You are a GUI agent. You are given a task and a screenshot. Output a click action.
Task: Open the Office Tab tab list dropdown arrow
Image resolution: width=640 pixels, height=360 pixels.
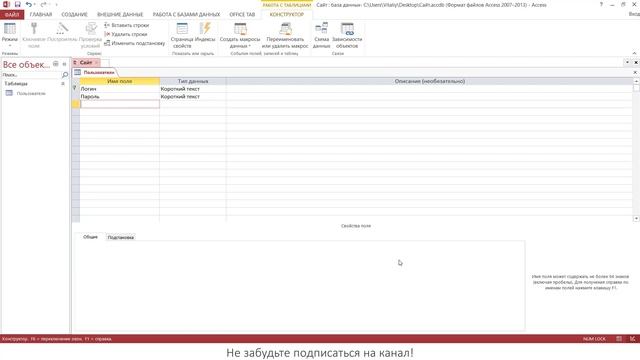click(627, 62)
